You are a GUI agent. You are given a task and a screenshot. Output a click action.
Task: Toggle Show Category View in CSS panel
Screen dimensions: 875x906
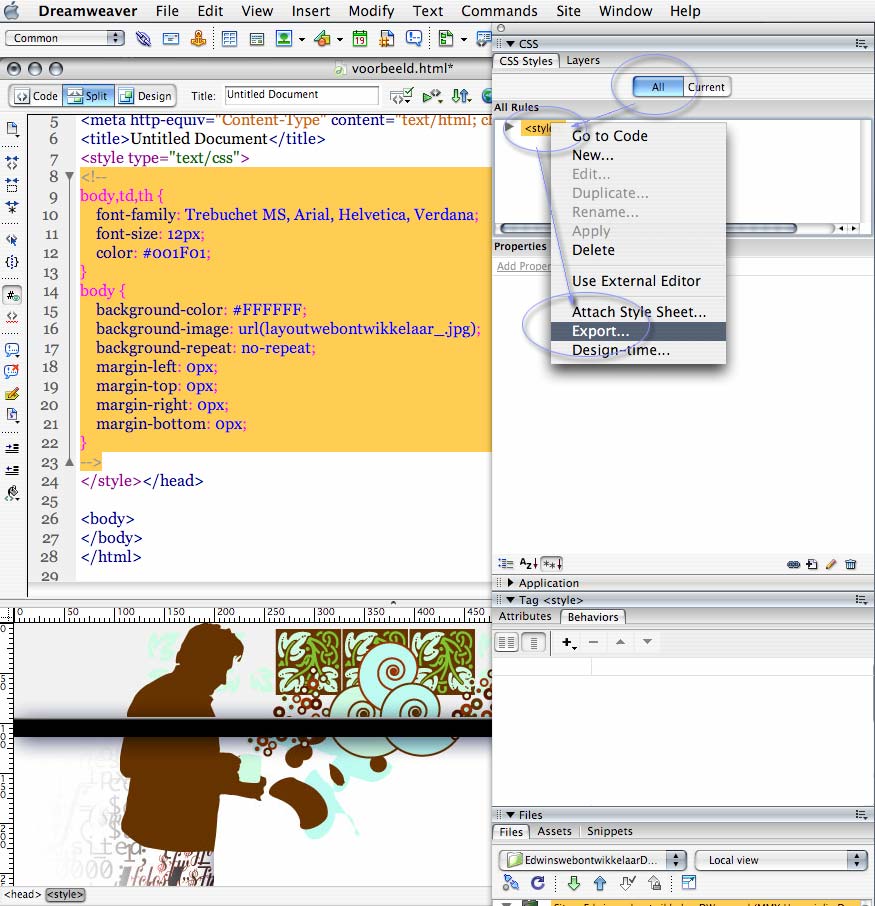(505, 563)
